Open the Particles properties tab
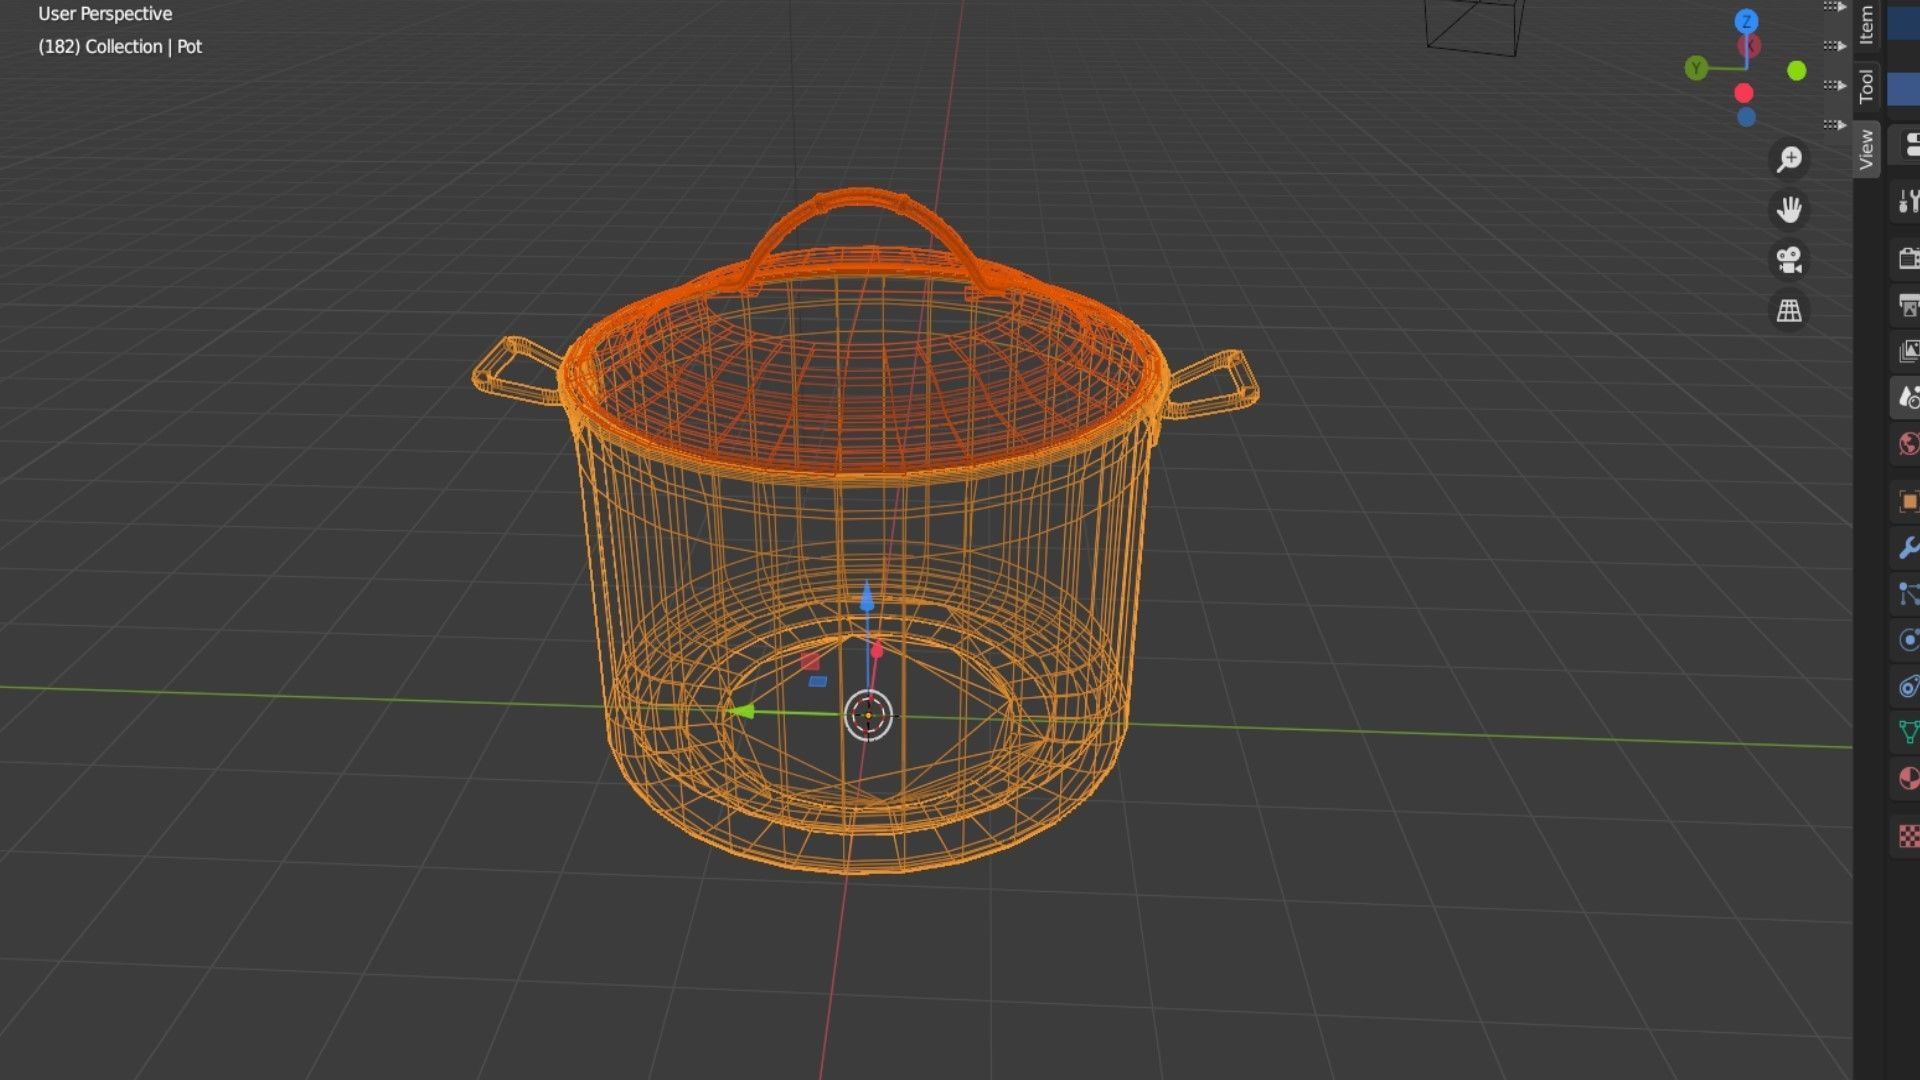Viewport: 1920px width, 1080px height. pyautogui.click(x=1907, y=594)
